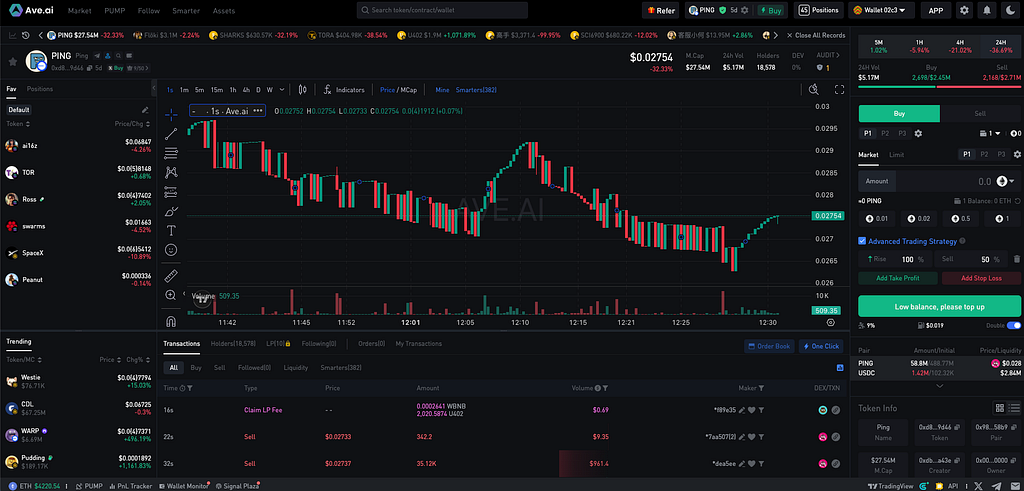1024x491 pixels.
Task: Select the trend line drawing tool
Action: pyautogui.click(x=171, y=134)
